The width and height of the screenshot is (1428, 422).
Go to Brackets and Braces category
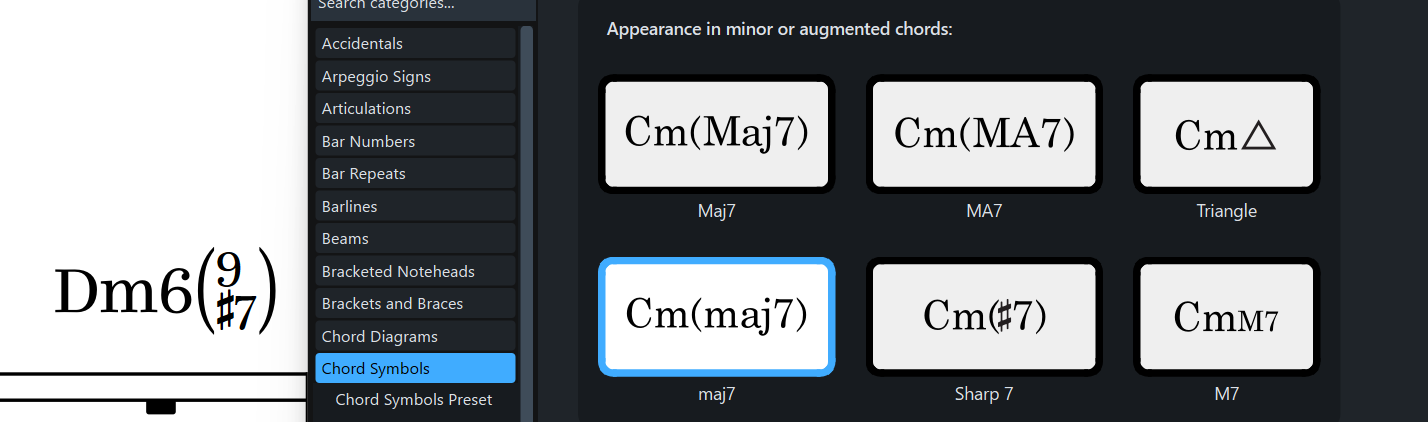click(415, 304)
